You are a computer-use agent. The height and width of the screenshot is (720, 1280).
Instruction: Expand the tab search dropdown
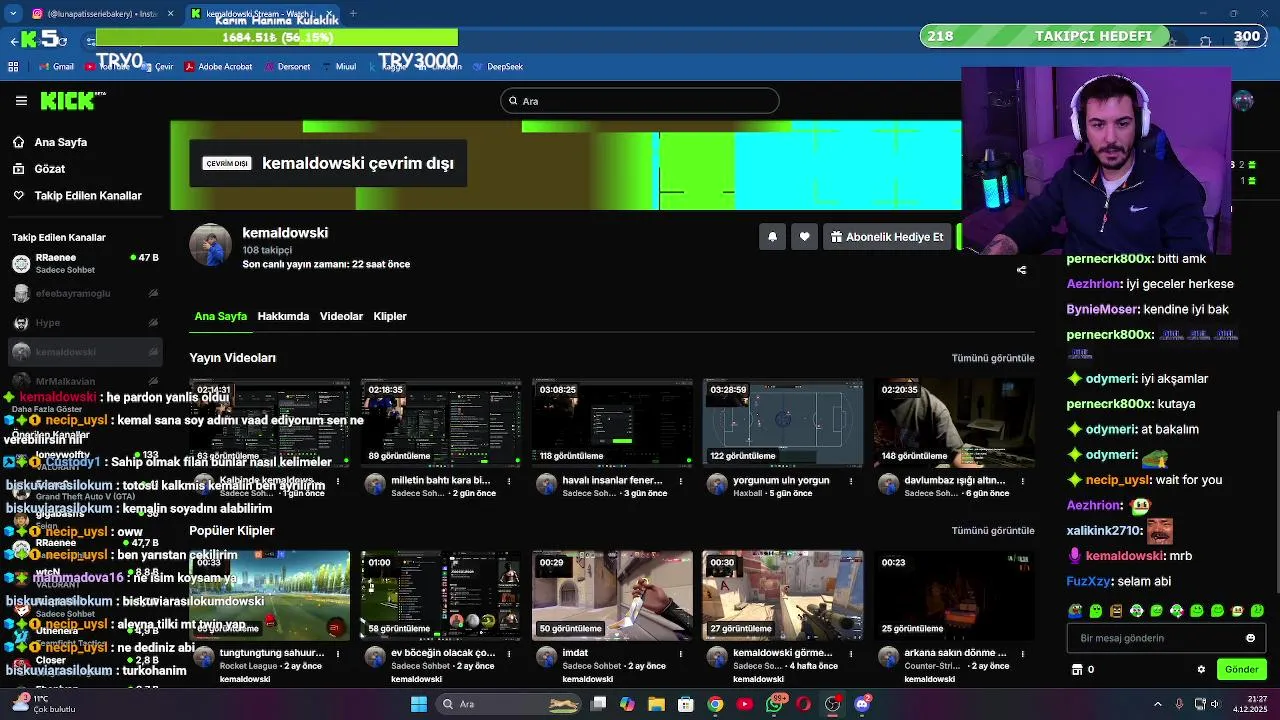[x=13, y=14]
